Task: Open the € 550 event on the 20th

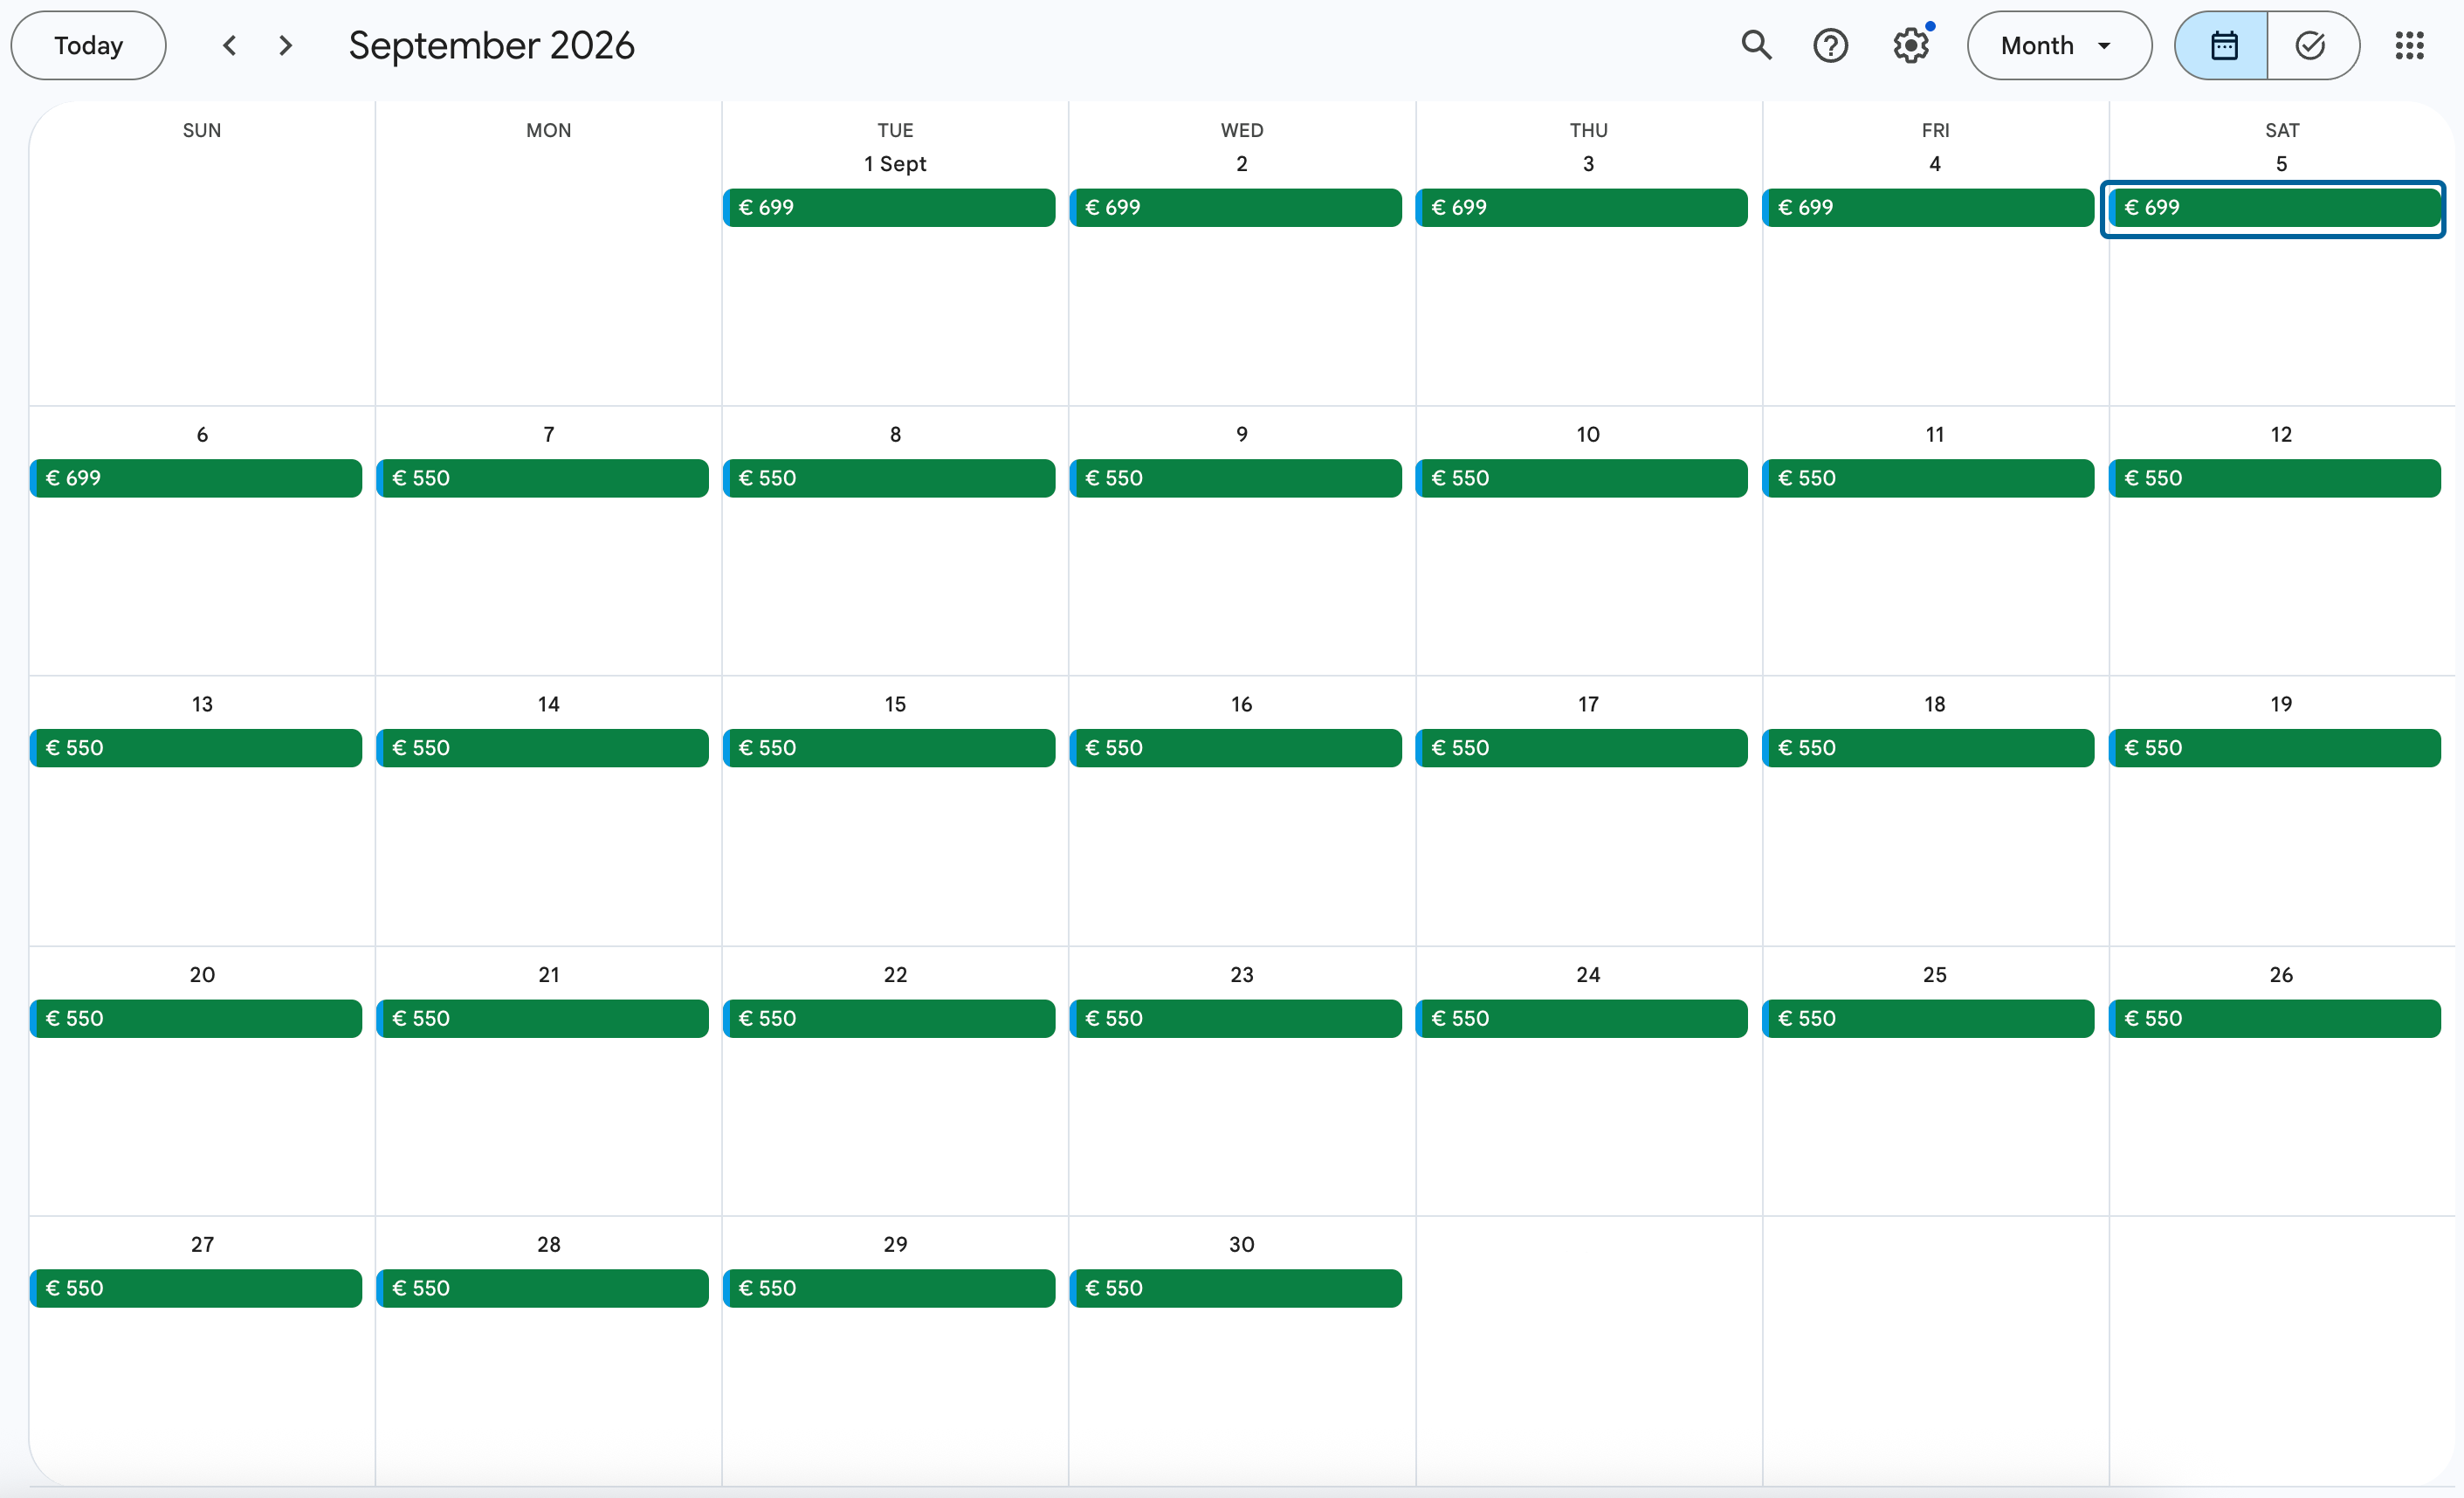Action: pyautogui.click(x=196, y=1018)
